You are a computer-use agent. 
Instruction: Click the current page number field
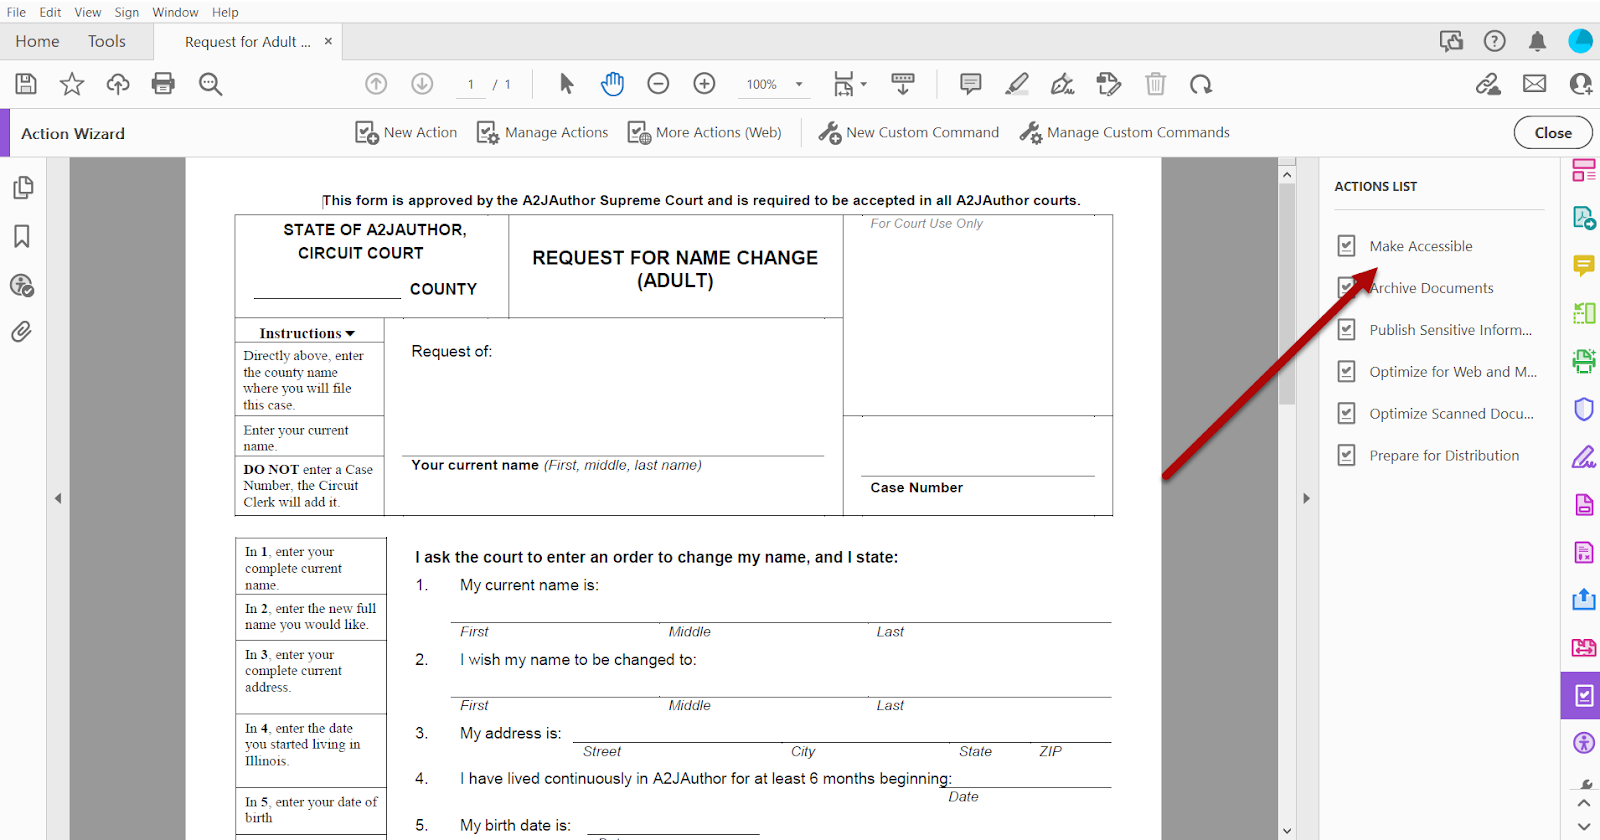(x=470, y=85)
